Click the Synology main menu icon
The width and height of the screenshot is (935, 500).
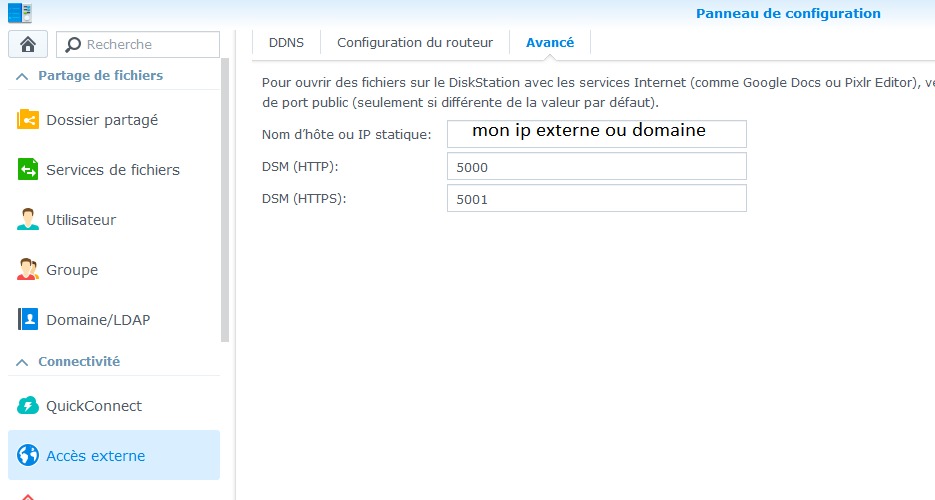coord(19,13)
